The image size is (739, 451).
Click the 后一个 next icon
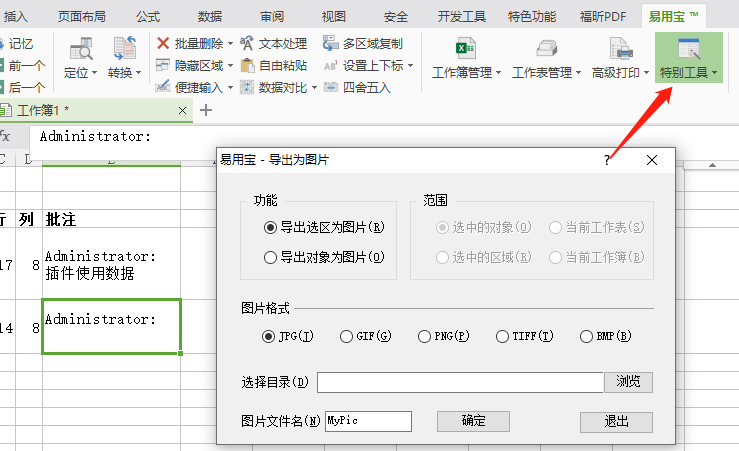tap(2, 87)
